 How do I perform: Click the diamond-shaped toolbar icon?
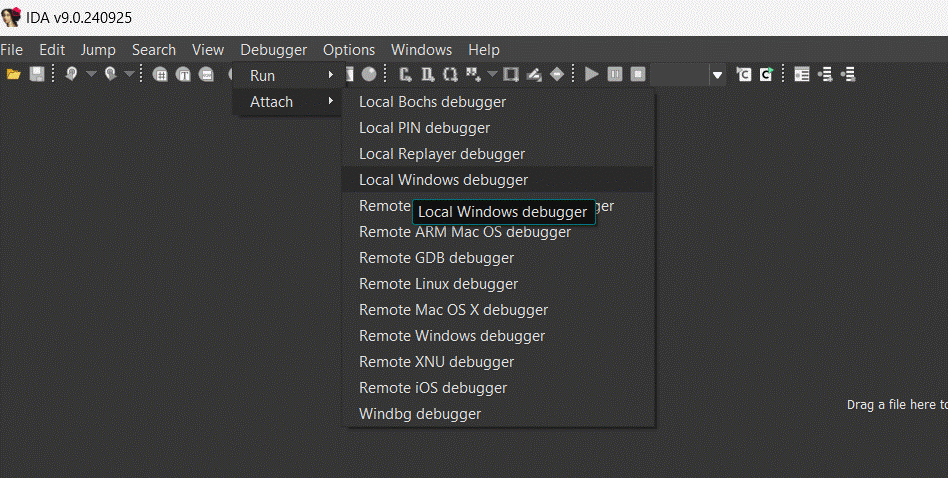click(557, 74)
